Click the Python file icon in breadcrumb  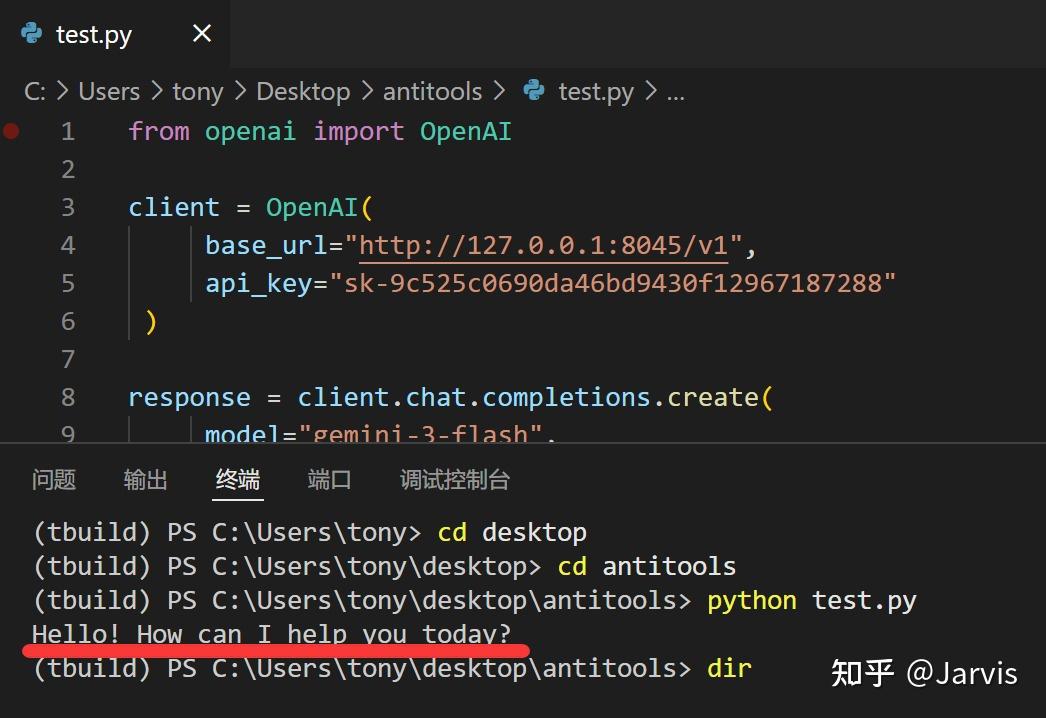[x=534, y=91]
